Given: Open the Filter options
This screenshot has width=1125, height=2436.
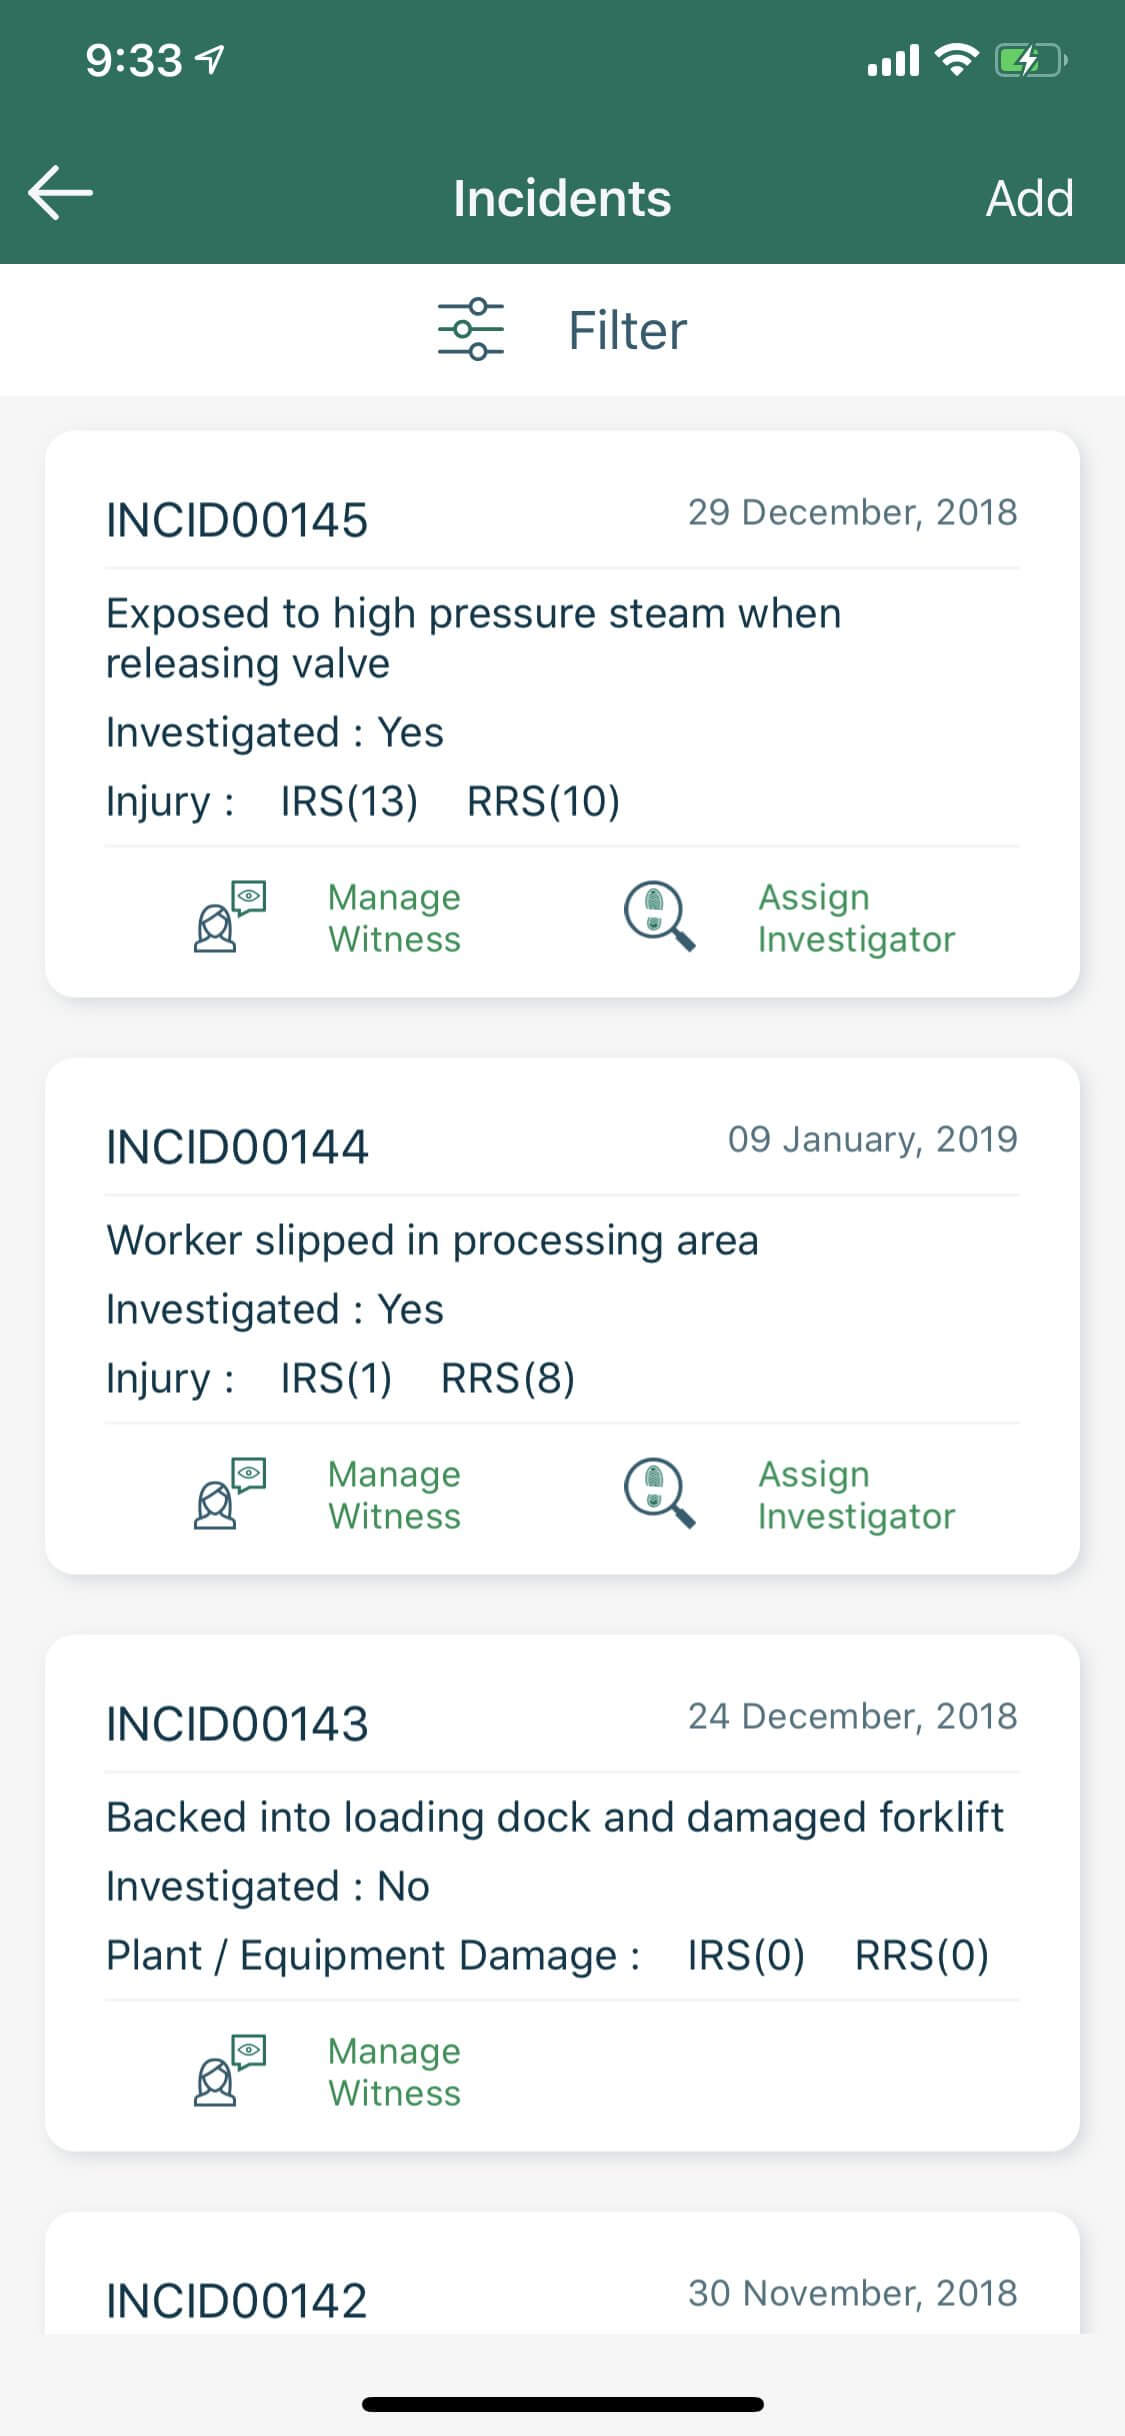Looking at the screenshot, I should [x=626, y=330].
